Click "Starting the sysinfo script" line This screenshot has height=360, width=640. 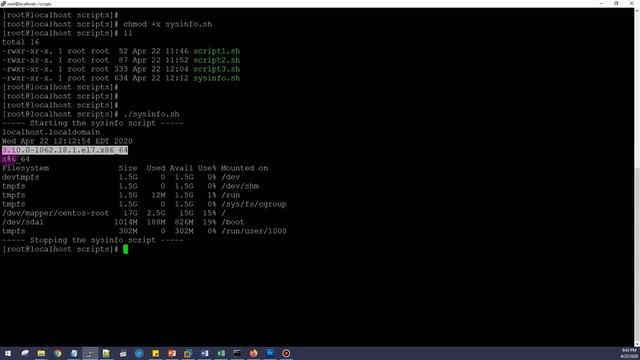click(x=93, y=123)
